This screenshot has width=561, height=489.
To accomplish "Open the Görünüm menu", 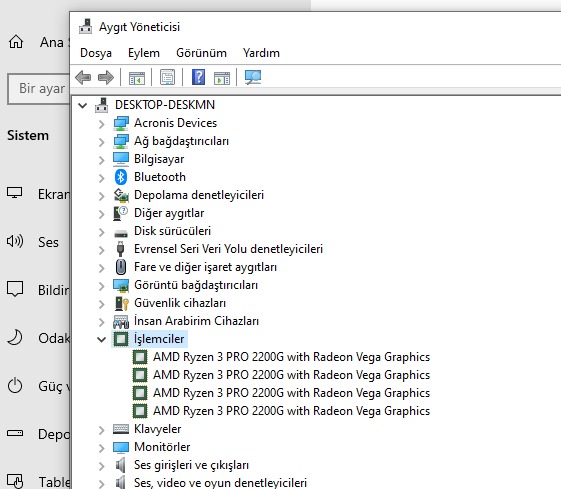I will point(201,53).
